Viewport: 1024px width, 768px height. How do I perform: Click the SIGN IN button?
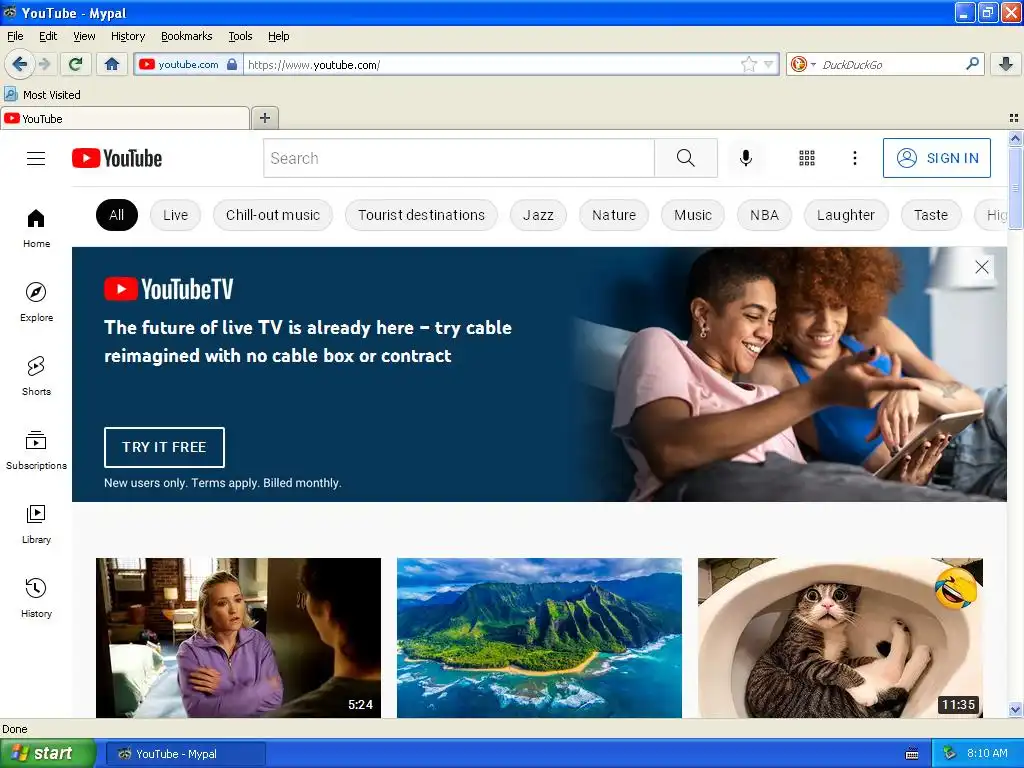tap(936, 158)
